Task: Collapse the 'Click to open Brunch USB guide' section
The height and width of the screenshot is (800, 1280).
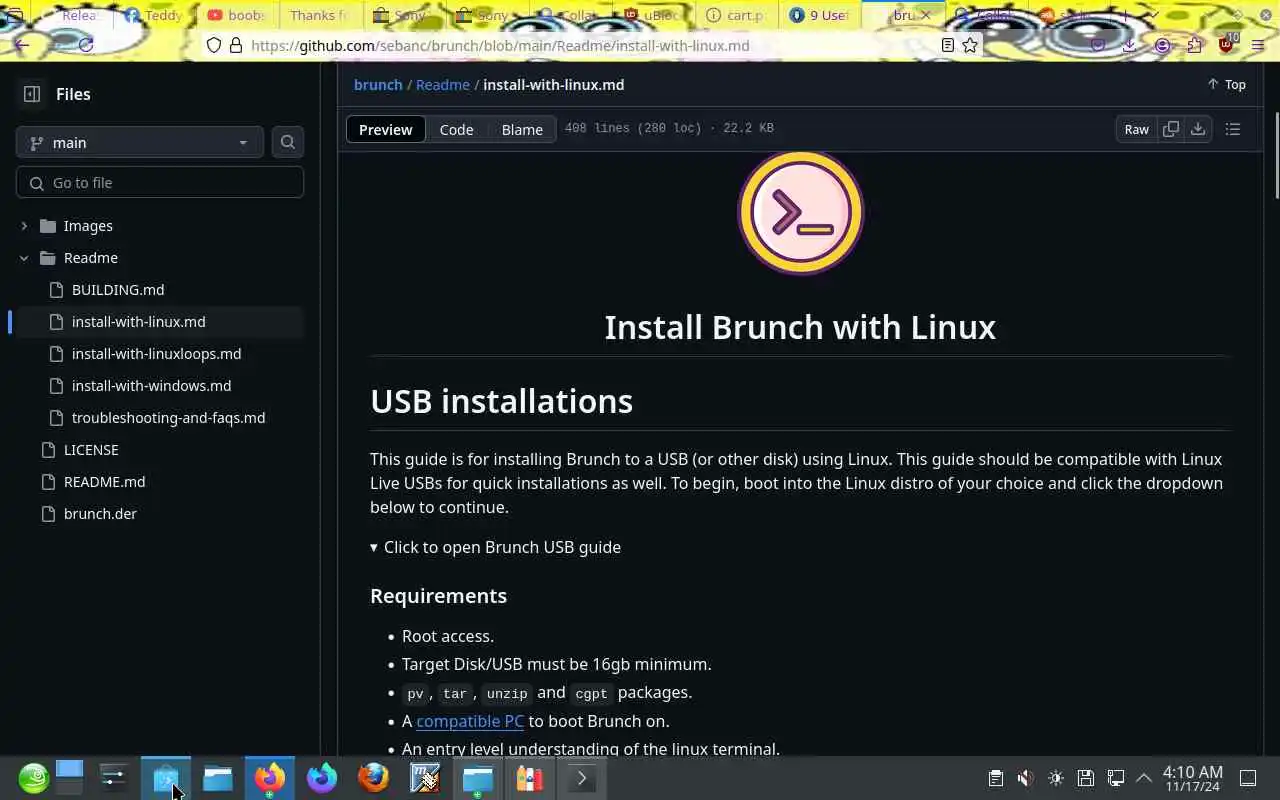Action: (496, 547)
